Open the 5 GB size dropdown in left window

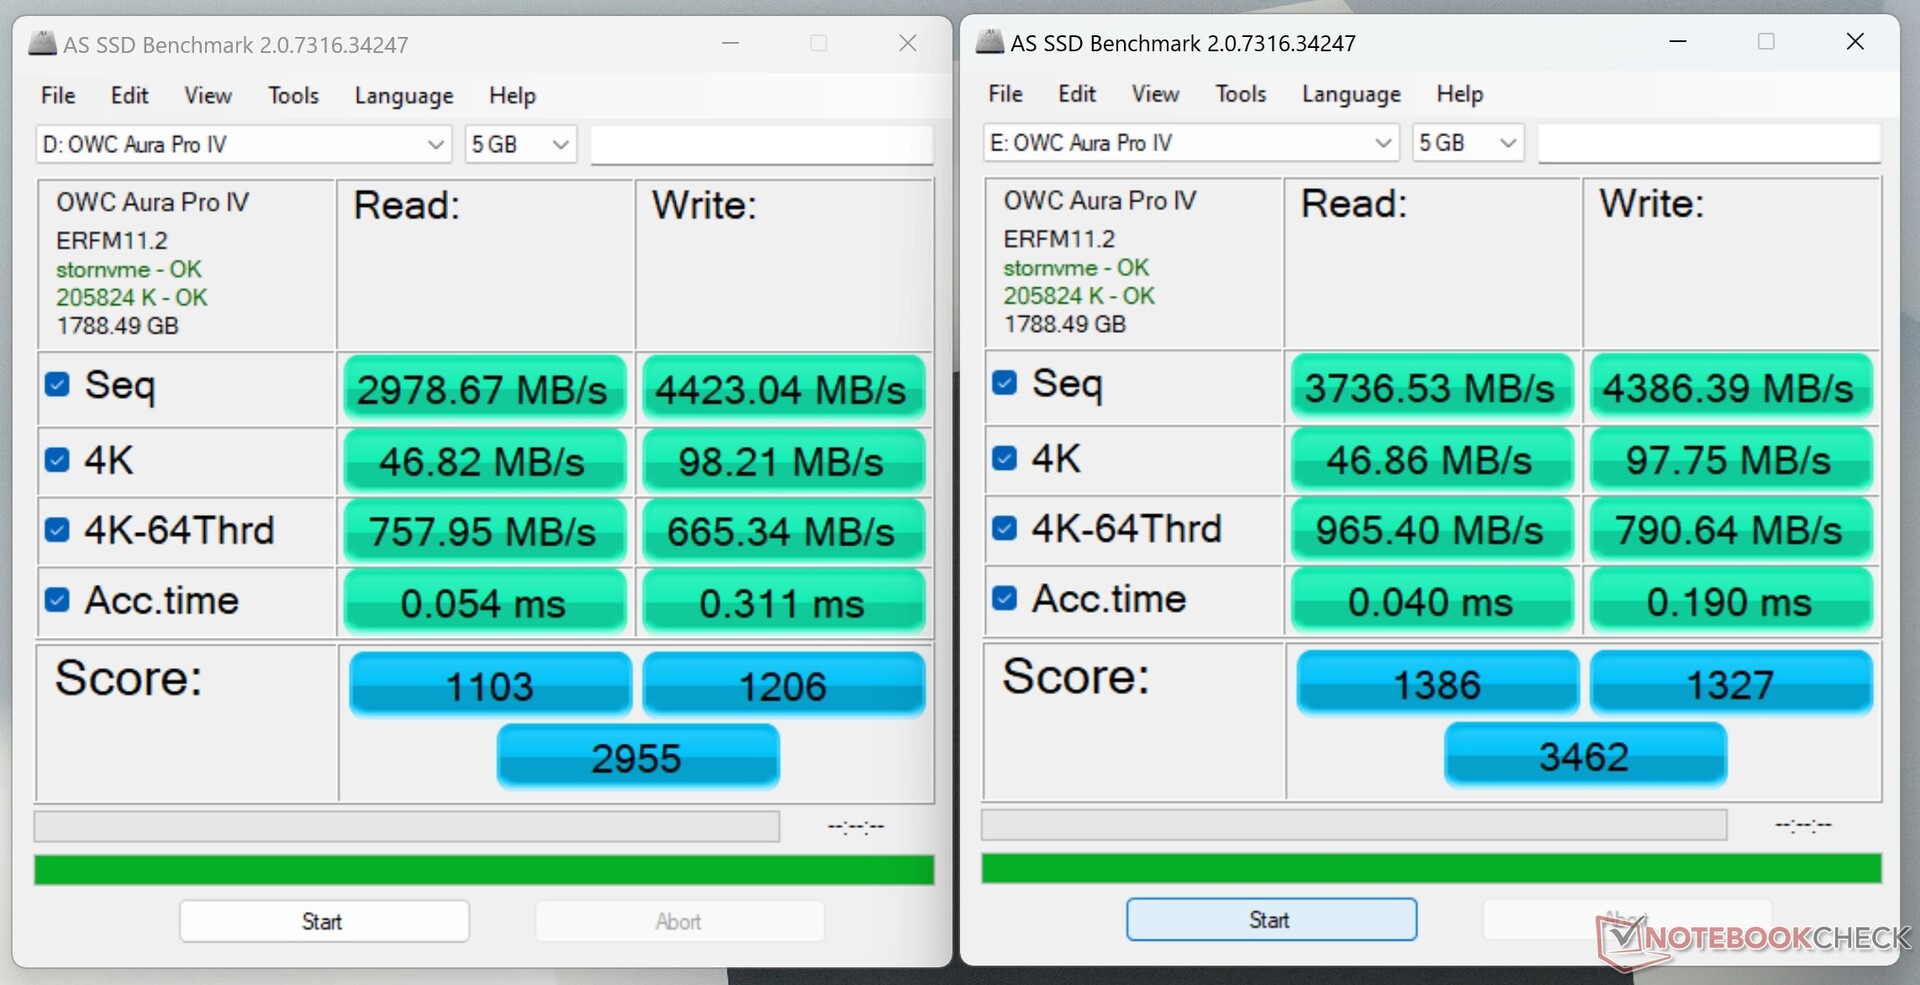pos(520,144)
